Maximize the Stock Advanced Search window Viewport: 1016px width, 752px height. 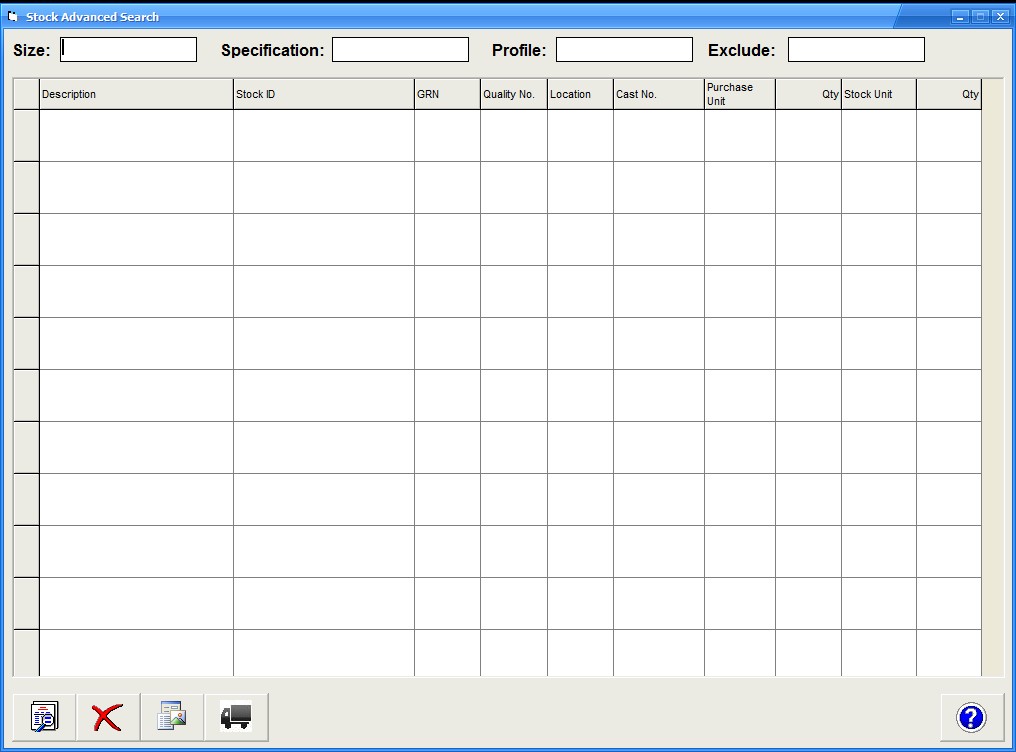(x=980, y=17)
